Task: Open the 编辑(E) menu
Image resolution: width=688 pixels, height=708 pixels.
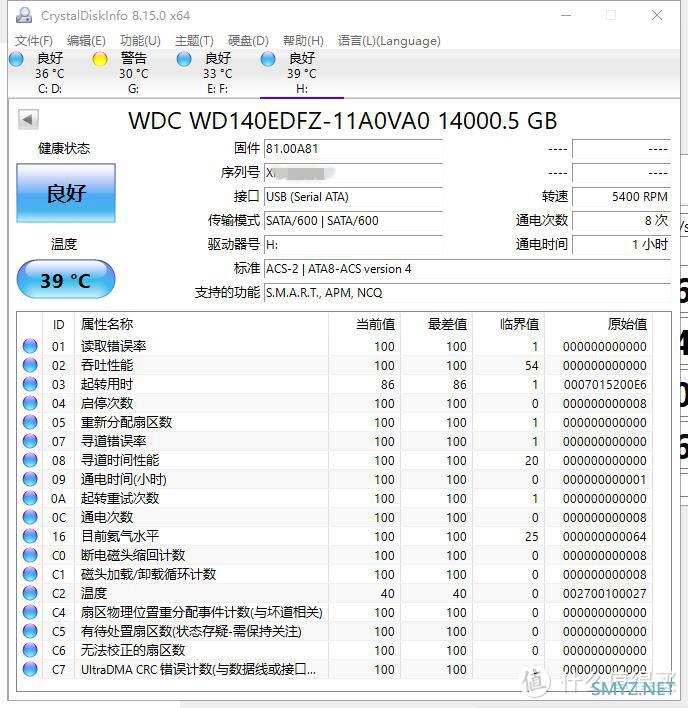Action: coord(86,41)
